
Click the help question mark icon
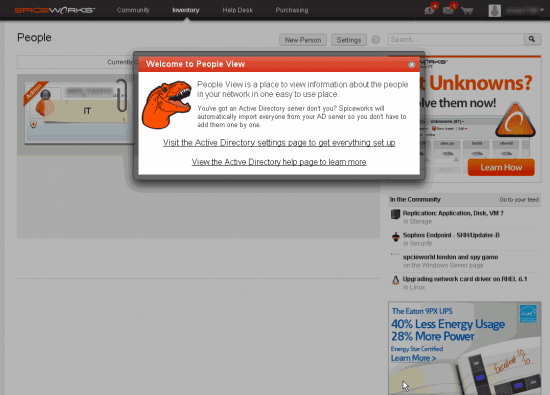376,40
